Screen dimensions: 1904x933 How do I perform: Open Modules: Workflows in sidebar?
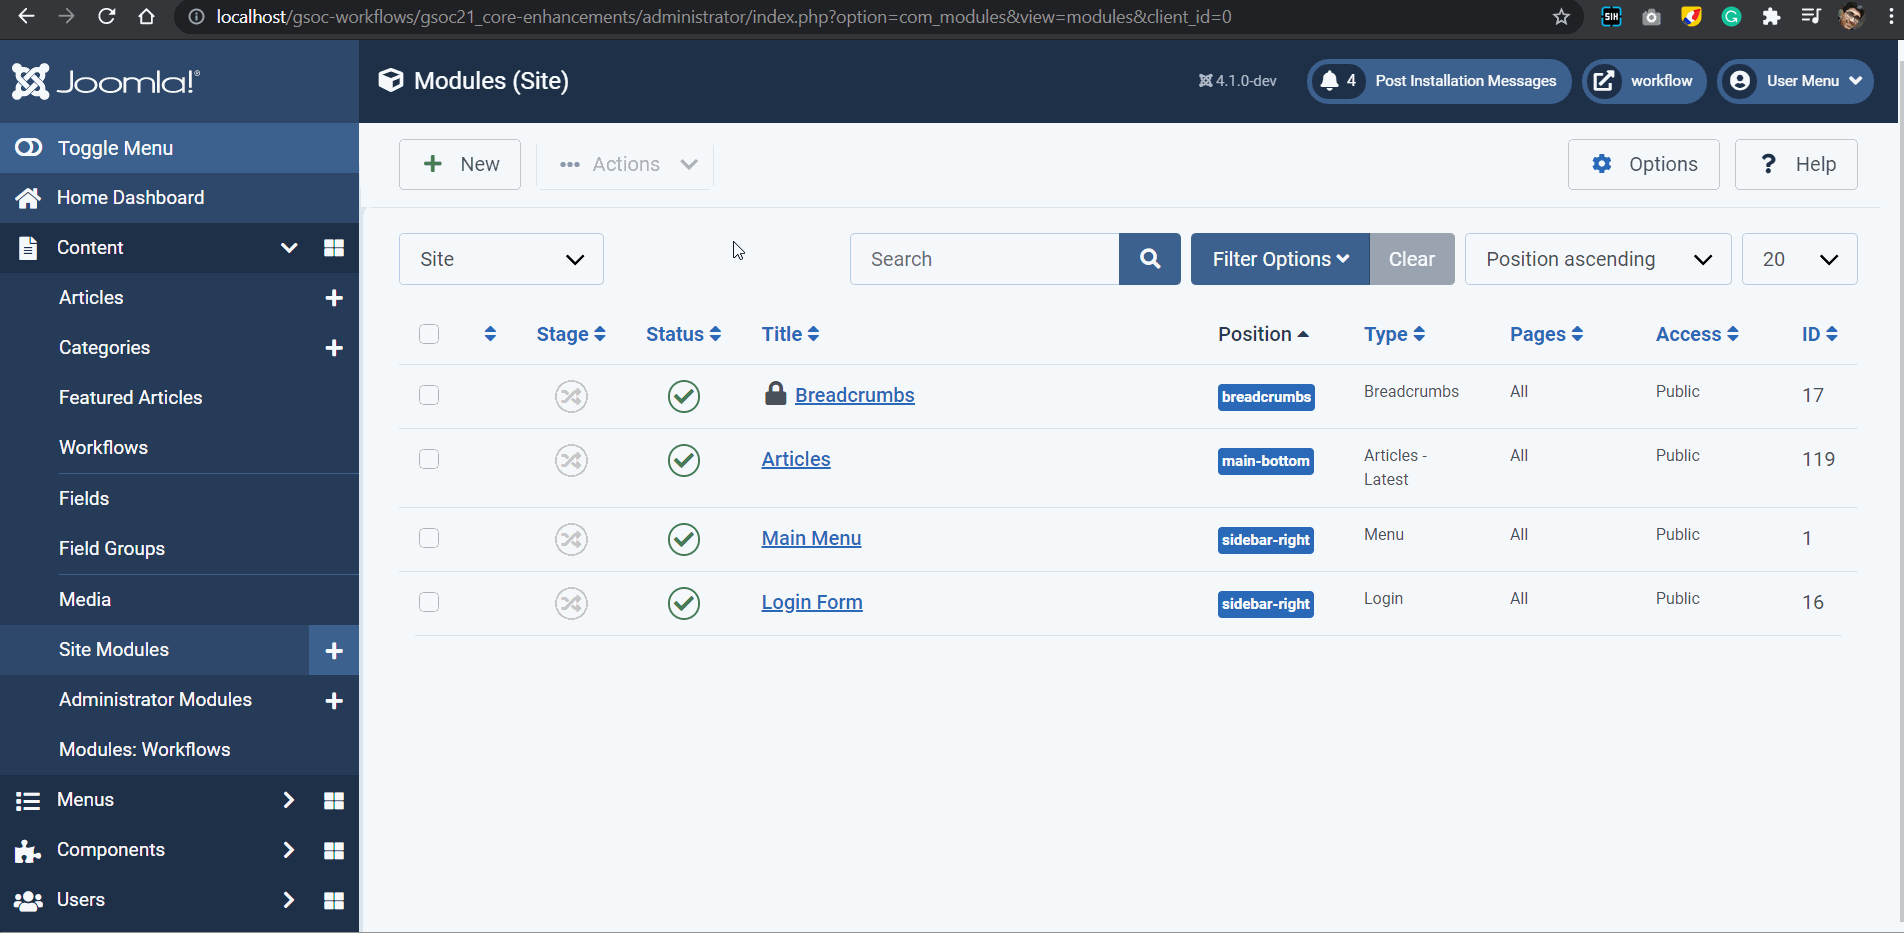pos(145,750)
